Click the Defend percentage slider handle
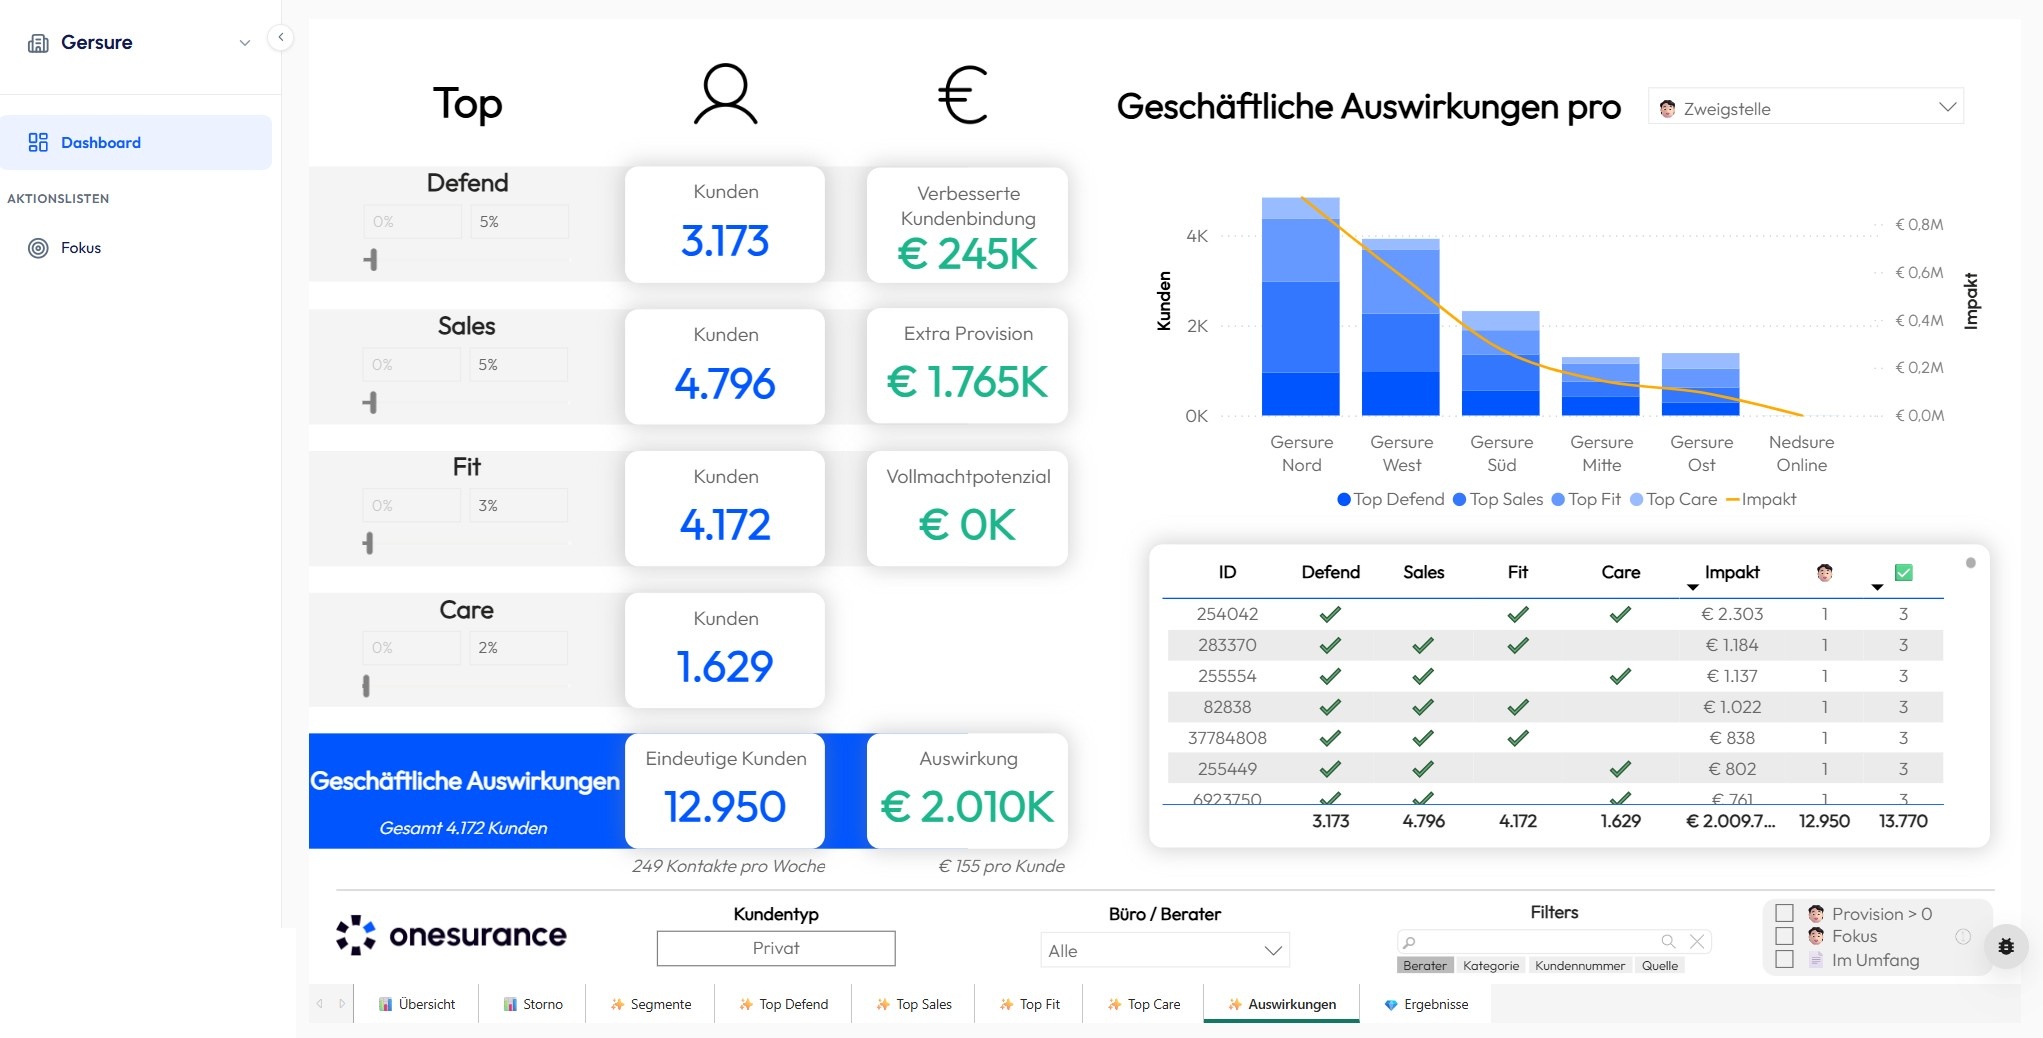 pos(371,260)
